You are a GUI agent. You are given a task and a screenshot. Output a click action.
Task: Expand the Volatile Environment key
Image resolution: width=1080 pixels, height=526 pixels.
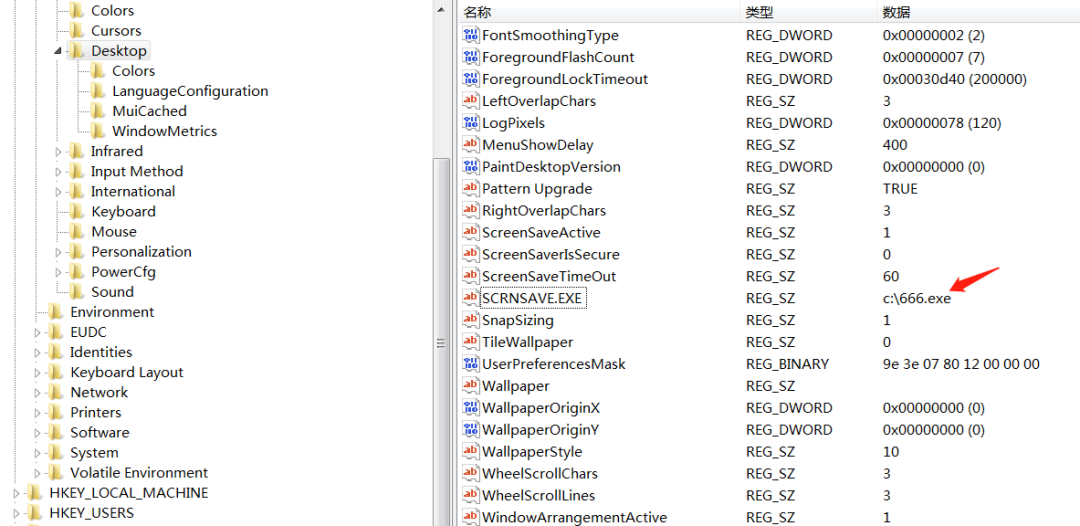(38, 473)
